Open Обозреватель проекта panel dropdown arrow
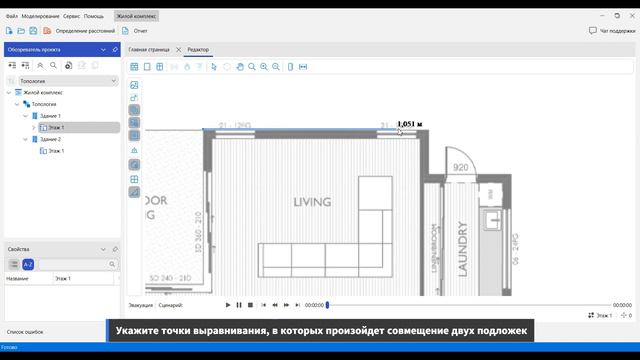This screenshot has height=360, width=640. (x=103, y=49)
